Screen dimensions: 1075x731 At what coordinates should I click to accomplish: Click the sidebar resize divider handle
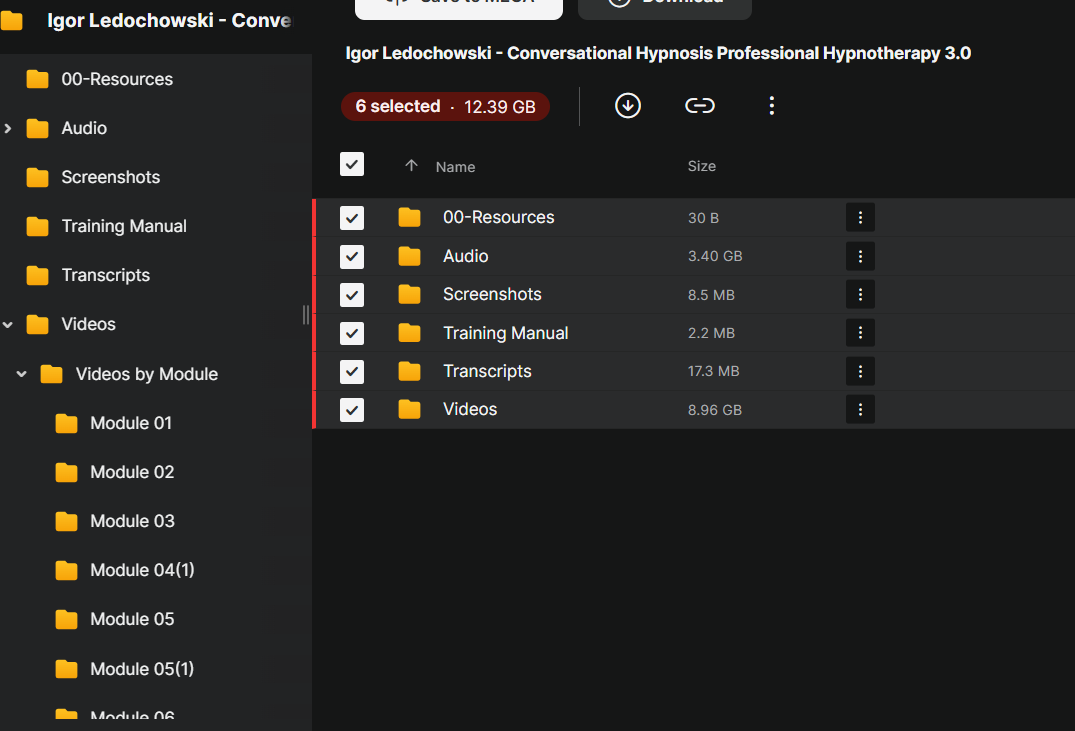[306, 315]
